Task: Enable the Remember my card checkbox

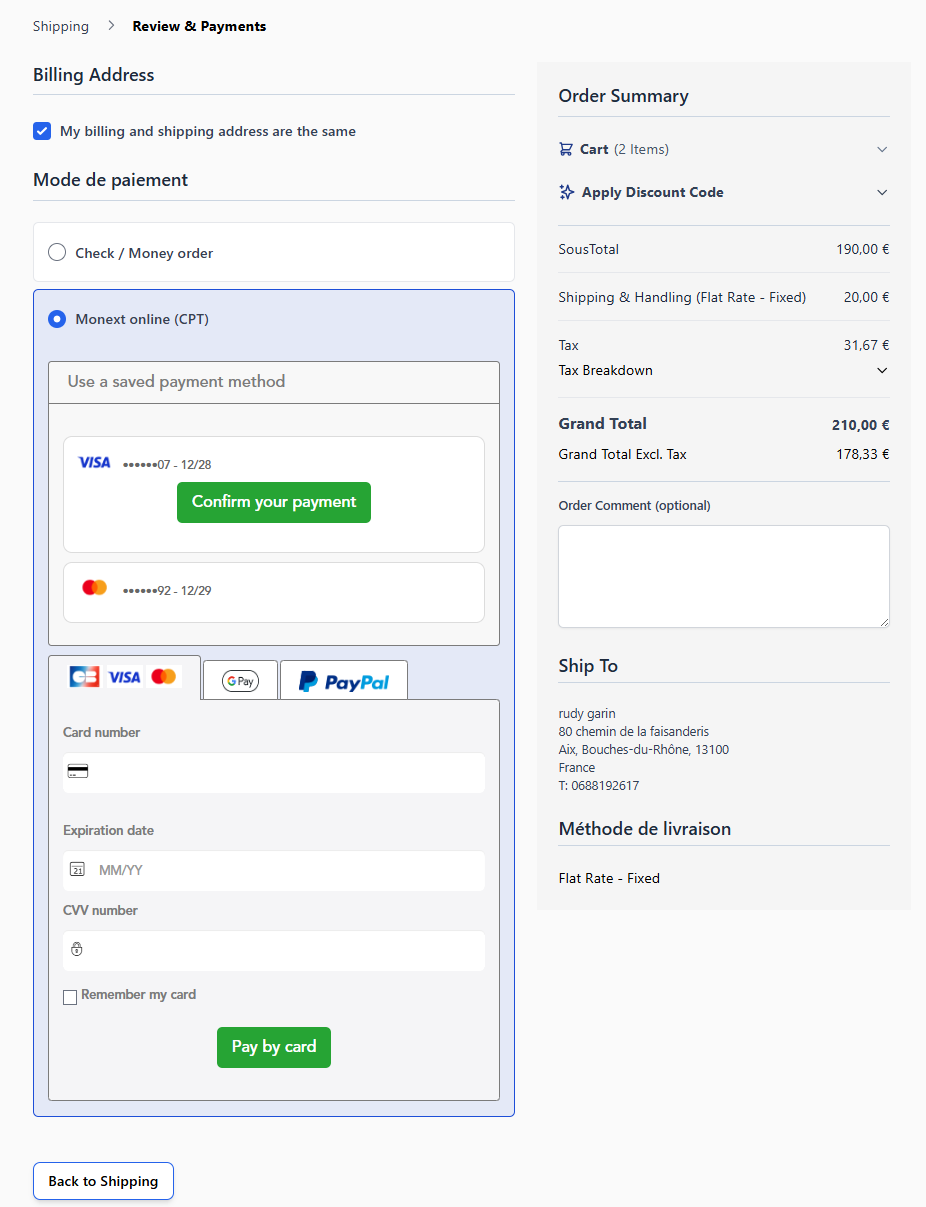Action: coord(70,997)
